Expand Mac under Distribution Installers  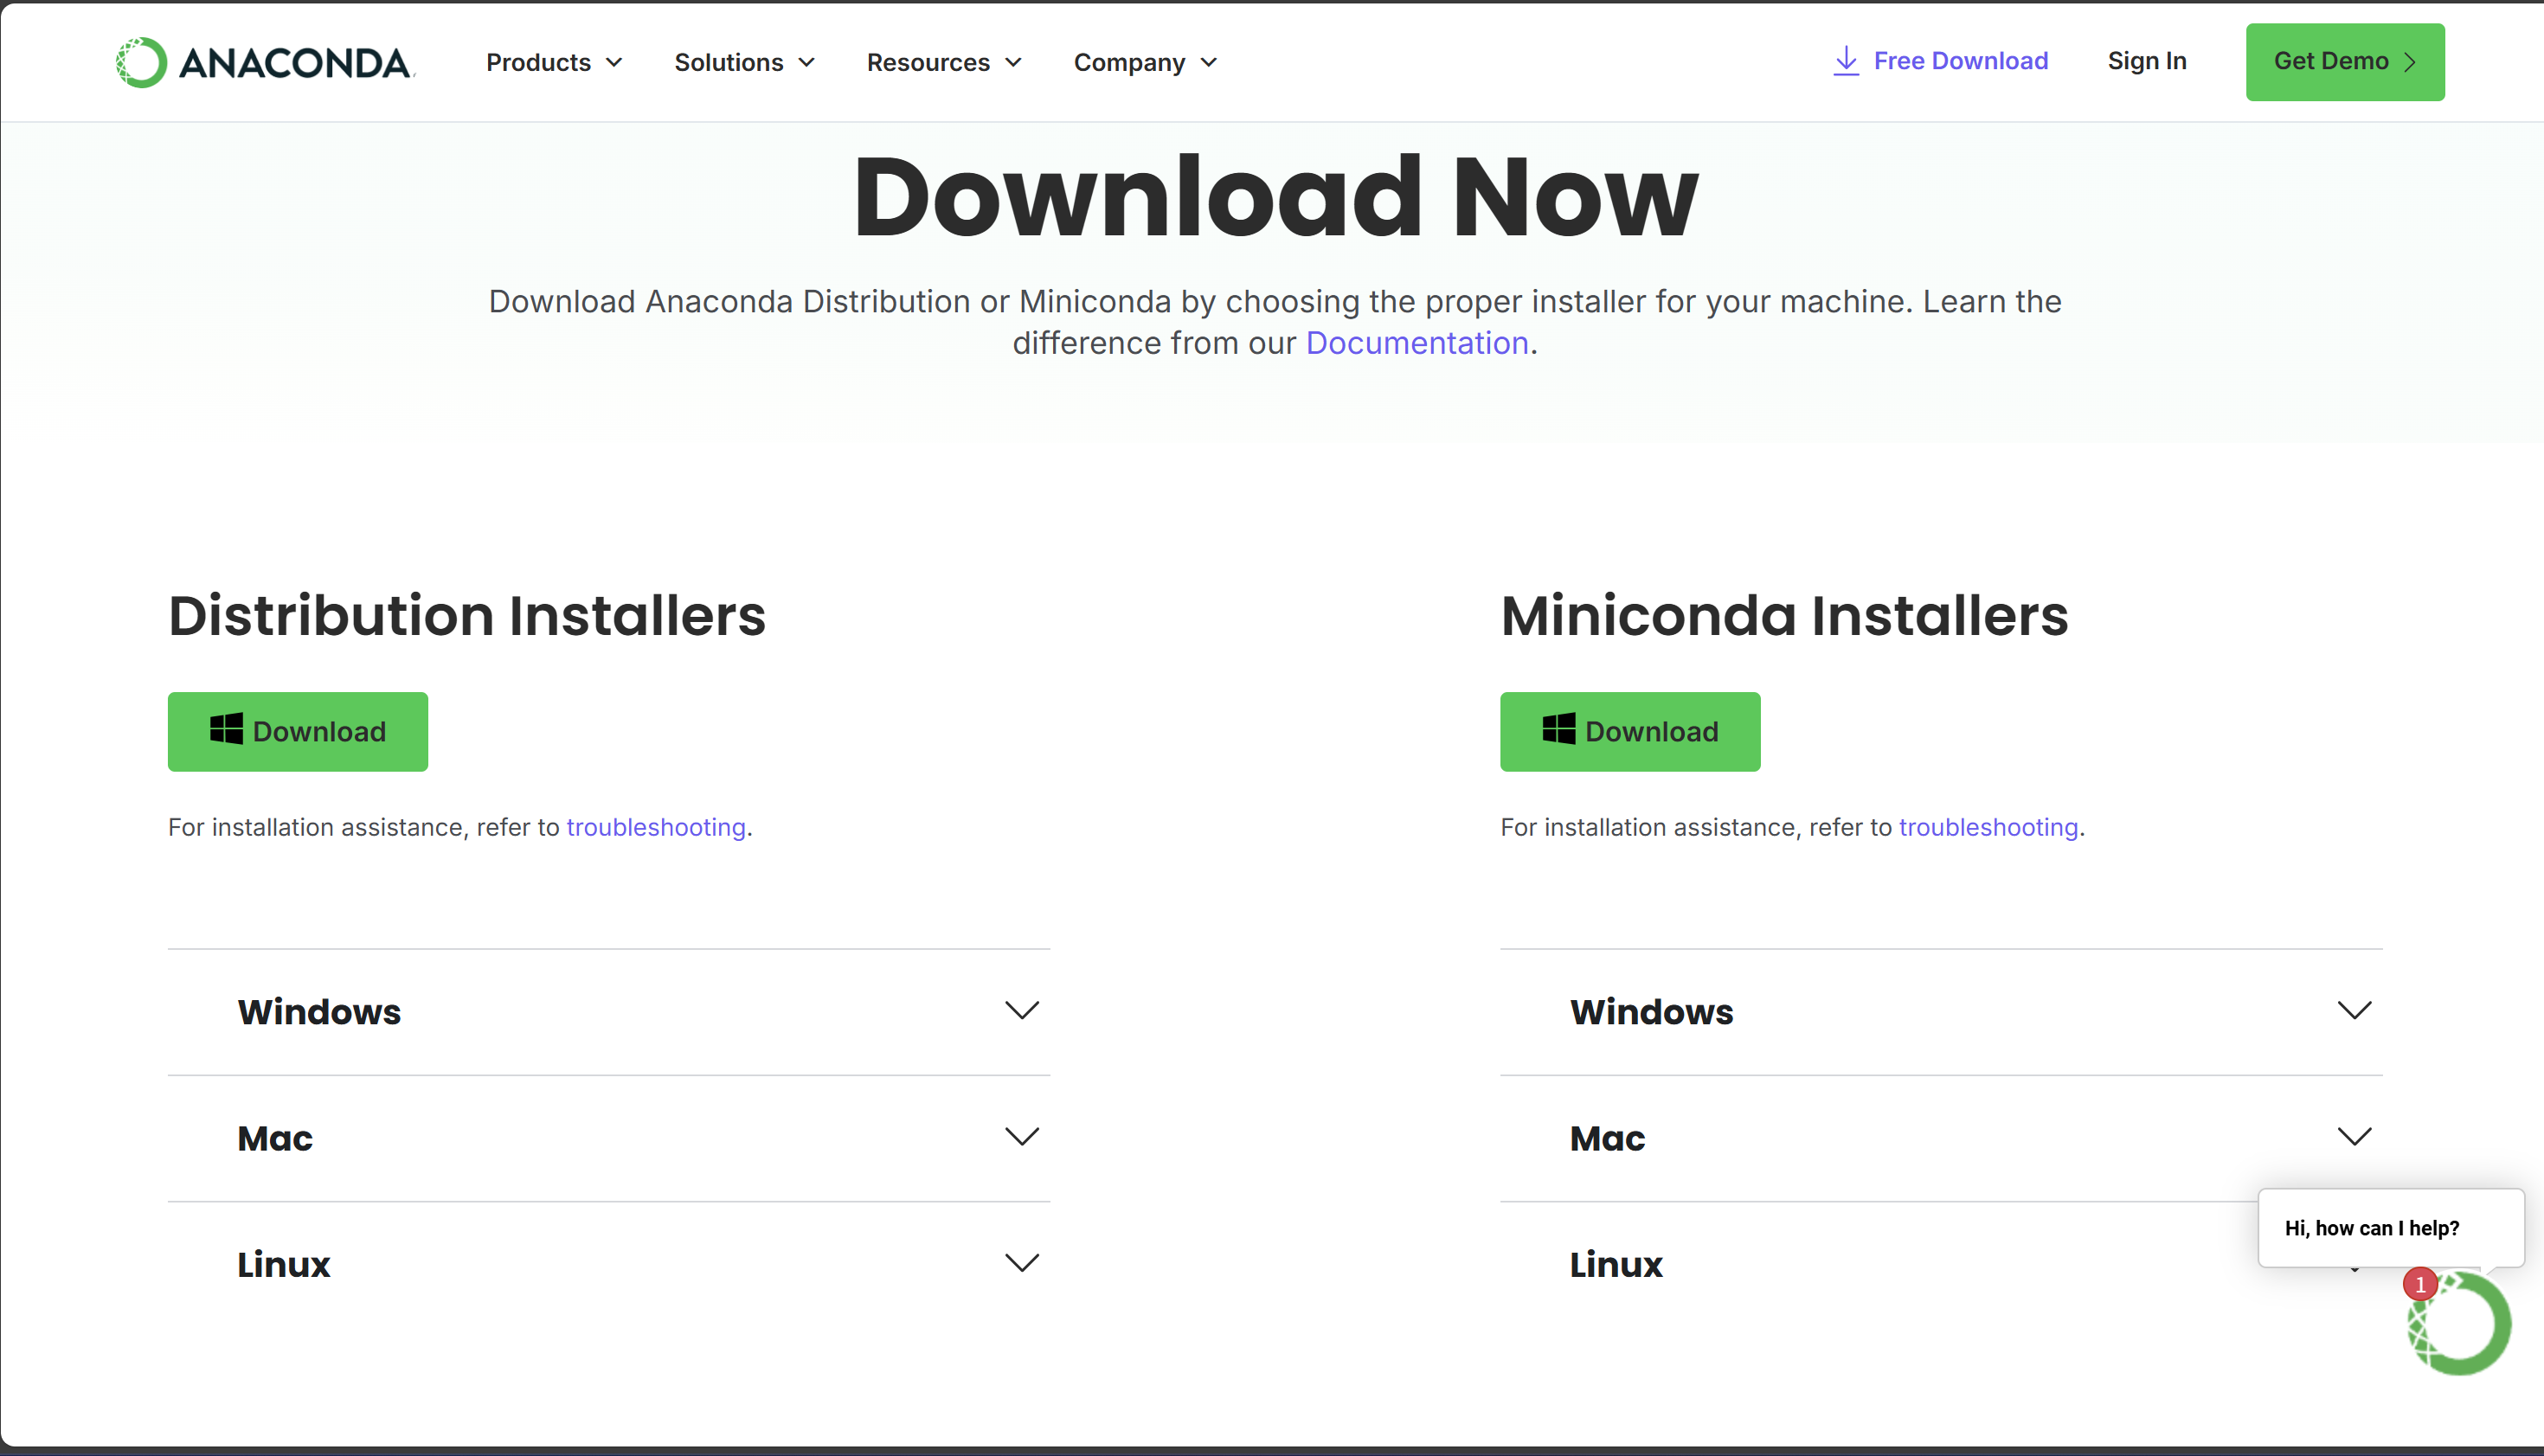pos(609,1138)
